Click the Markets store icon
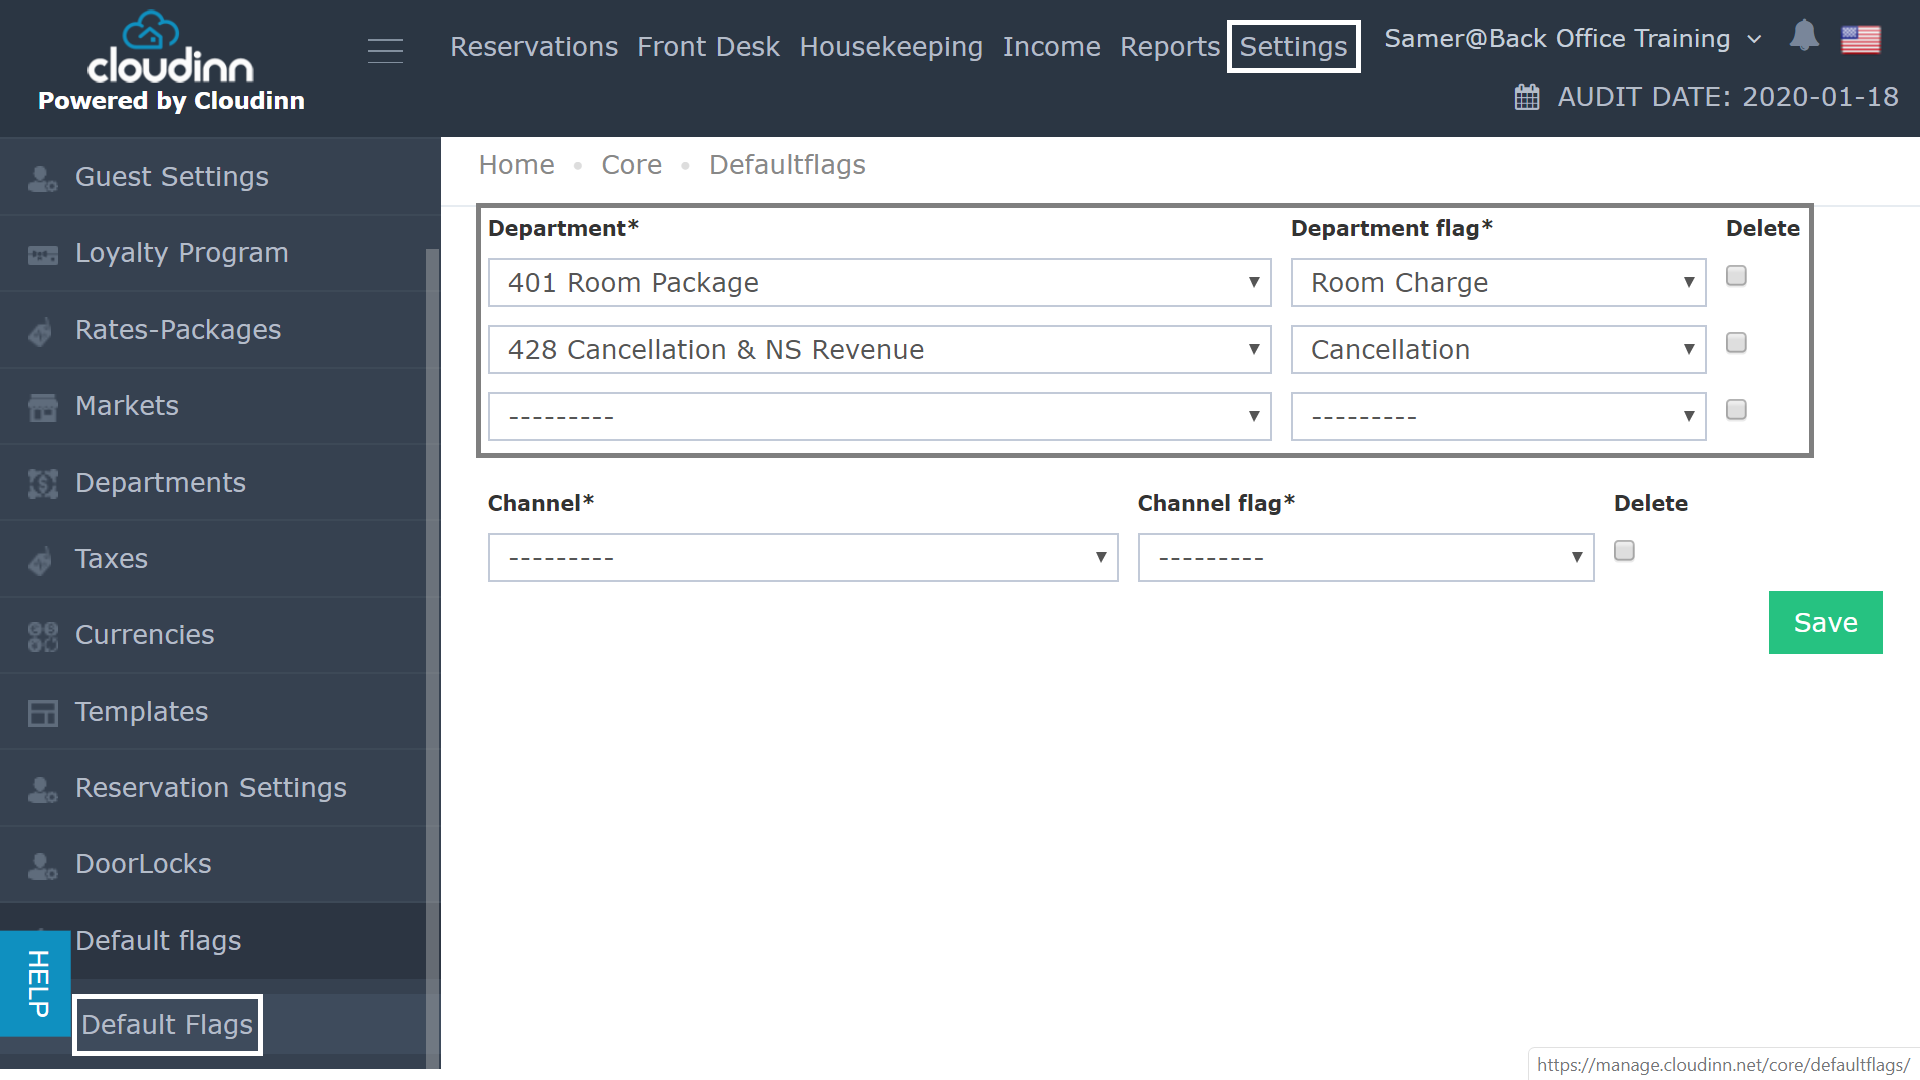The image size is (1920, 1080). click(42, 407)
